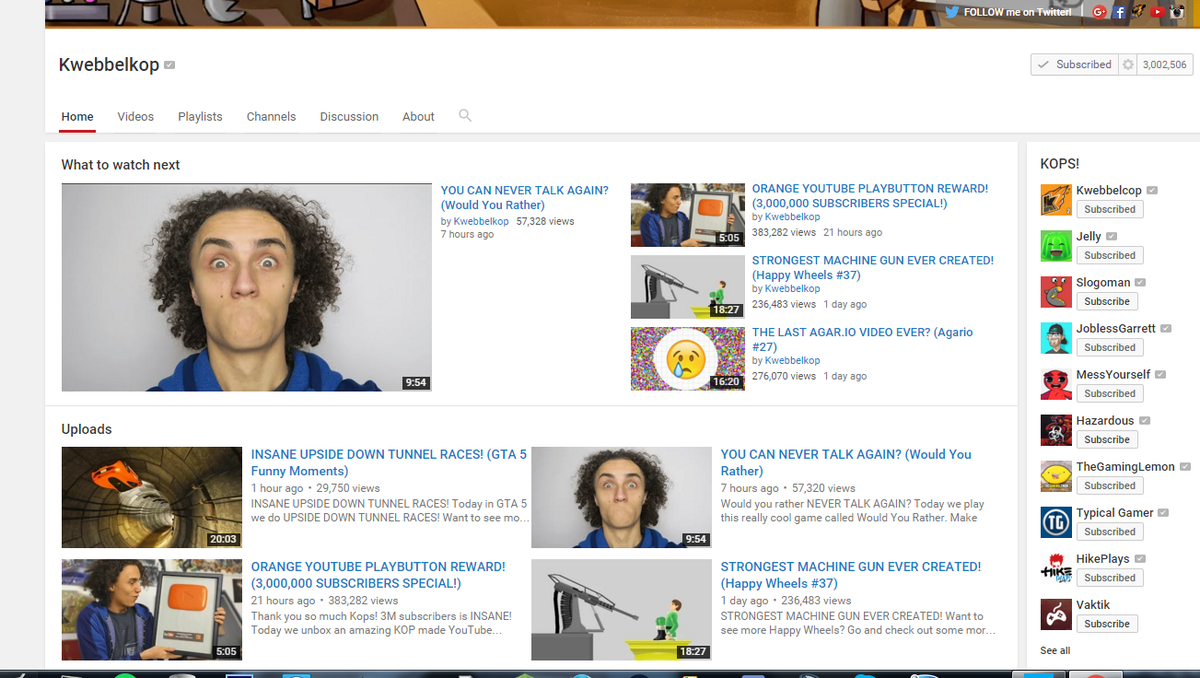Click the channel search magnifier icon
Image resolution: width=1200 pixels, height=678 pixels.
[465, 115]
